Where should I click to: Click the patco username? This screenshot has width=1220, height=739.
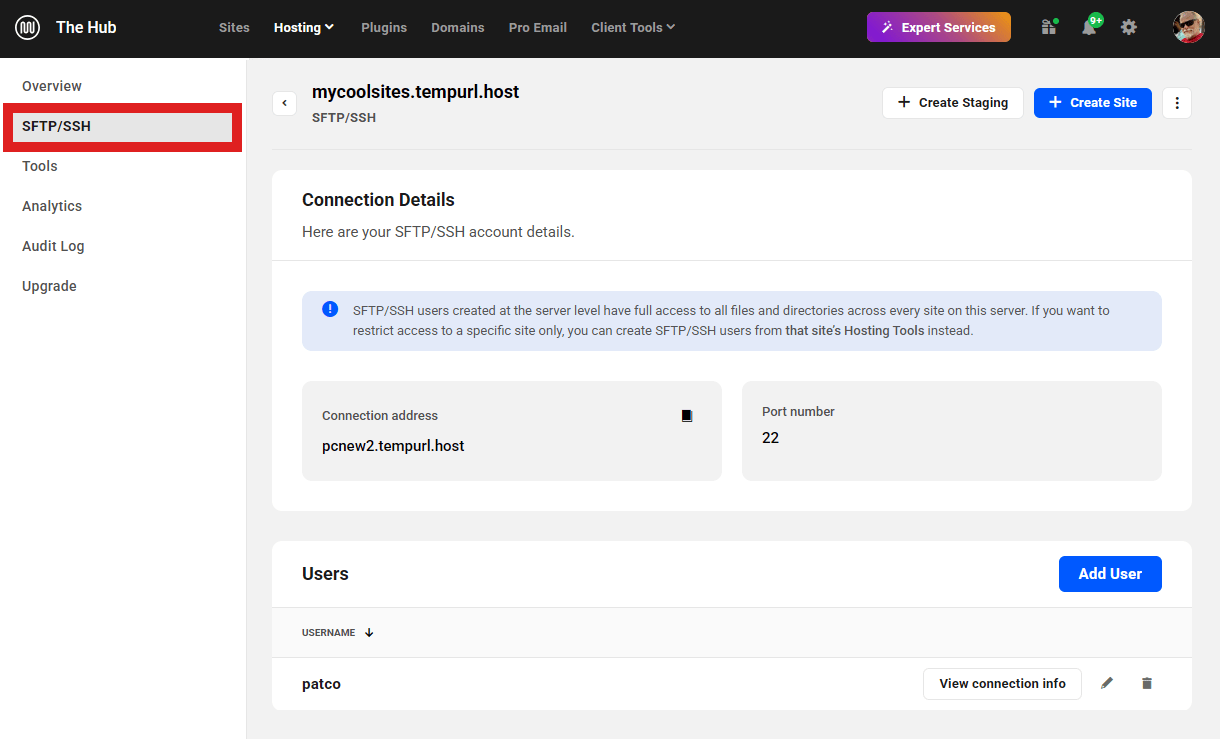321,684
